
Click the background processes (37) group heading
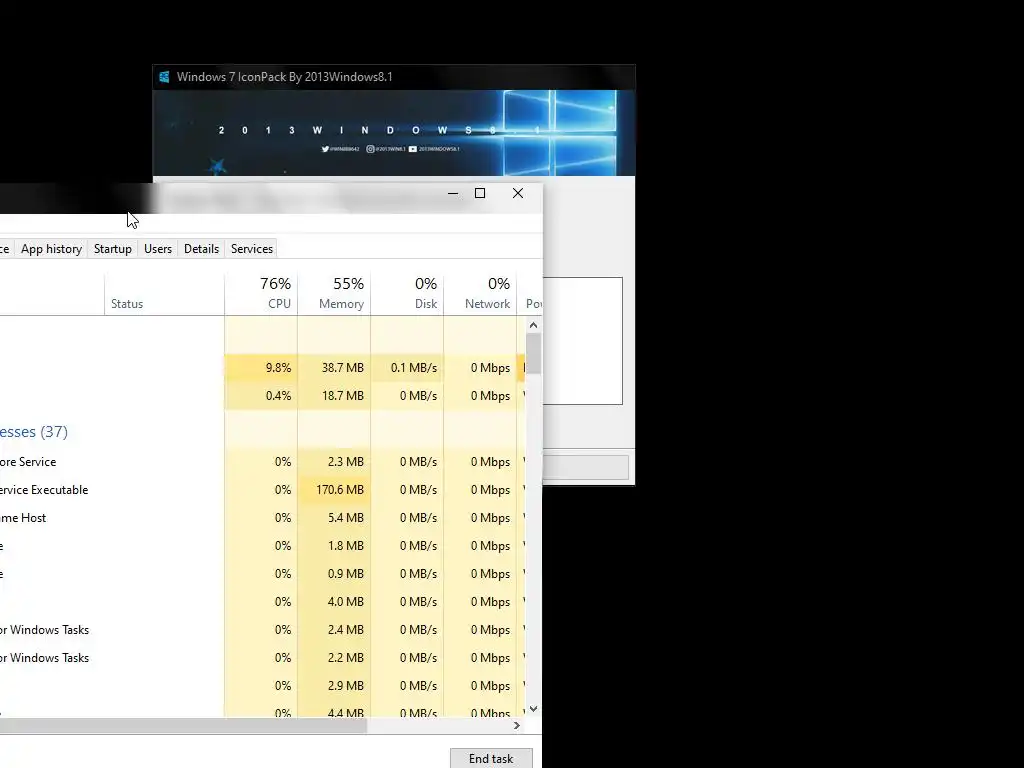[33, 432]
